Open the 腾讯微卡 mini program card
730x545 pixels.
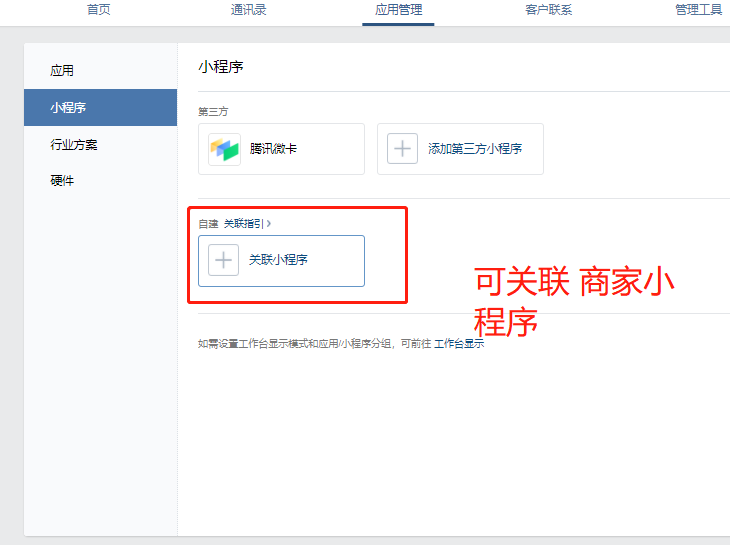[281, 149]
